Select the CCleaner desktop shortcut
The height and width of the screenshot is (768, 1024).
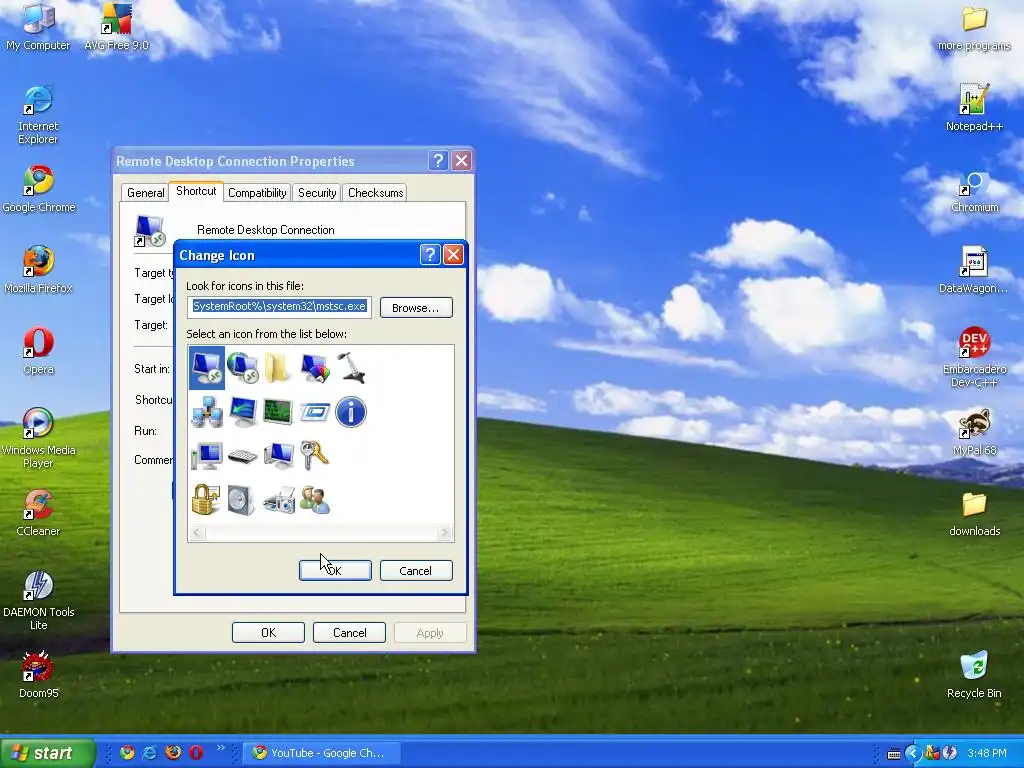pyautogui.click(x=38, y=513)
